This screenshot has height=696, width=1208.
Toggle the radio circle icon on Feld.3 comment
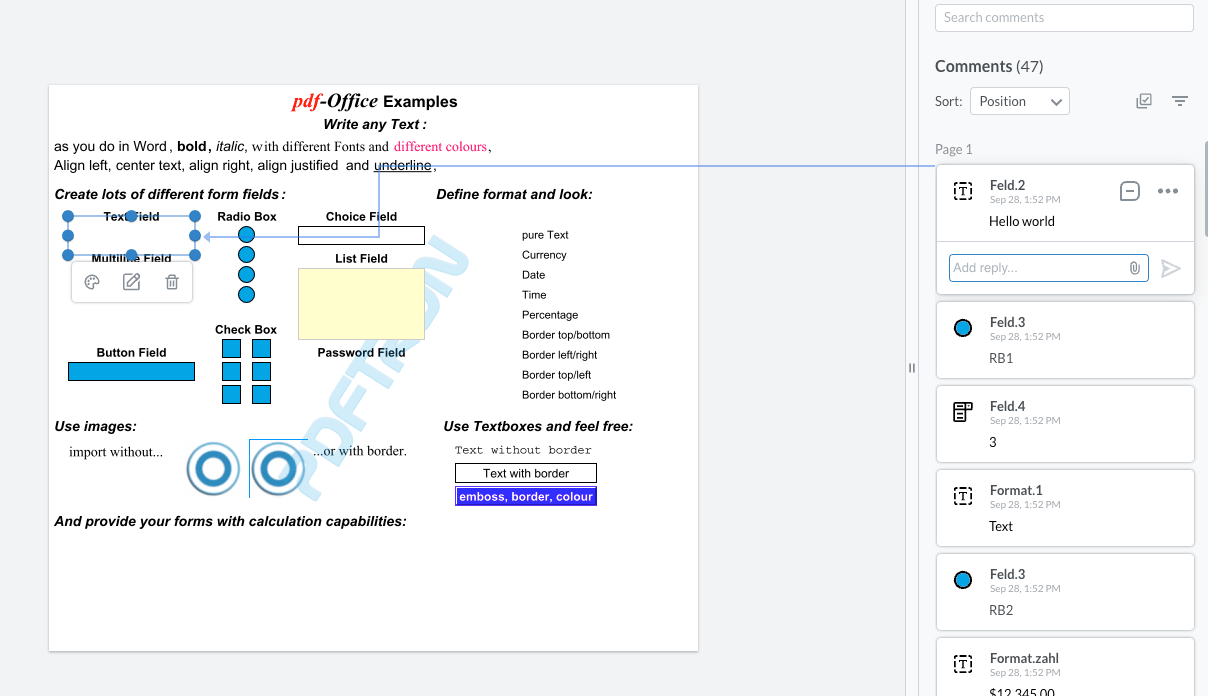(962, 327)
